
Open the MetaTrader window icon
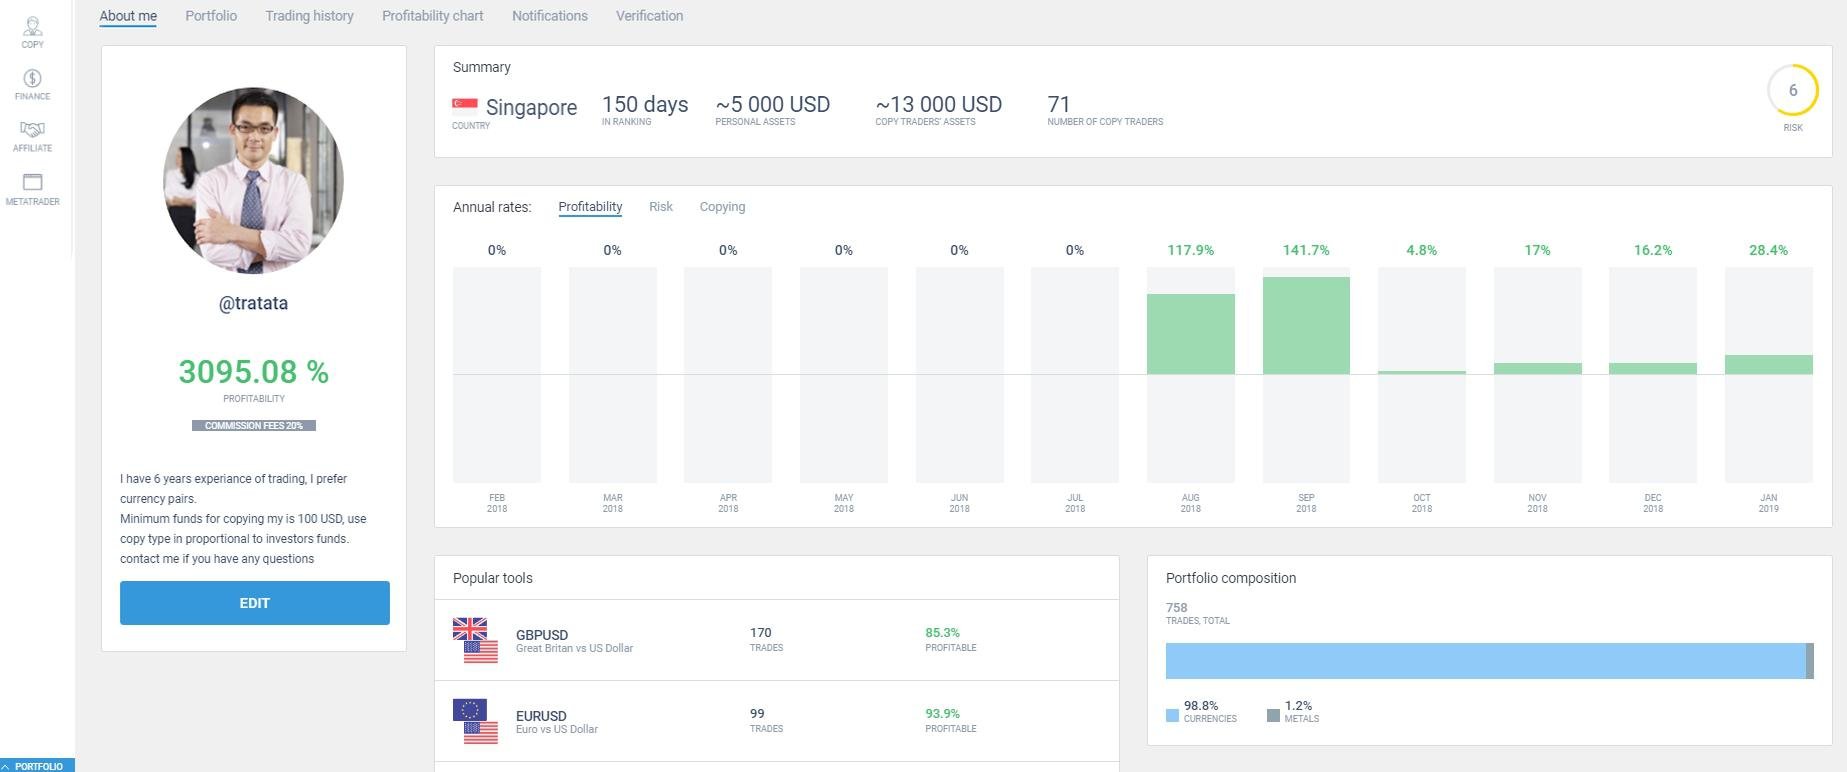tap(32, 182)
